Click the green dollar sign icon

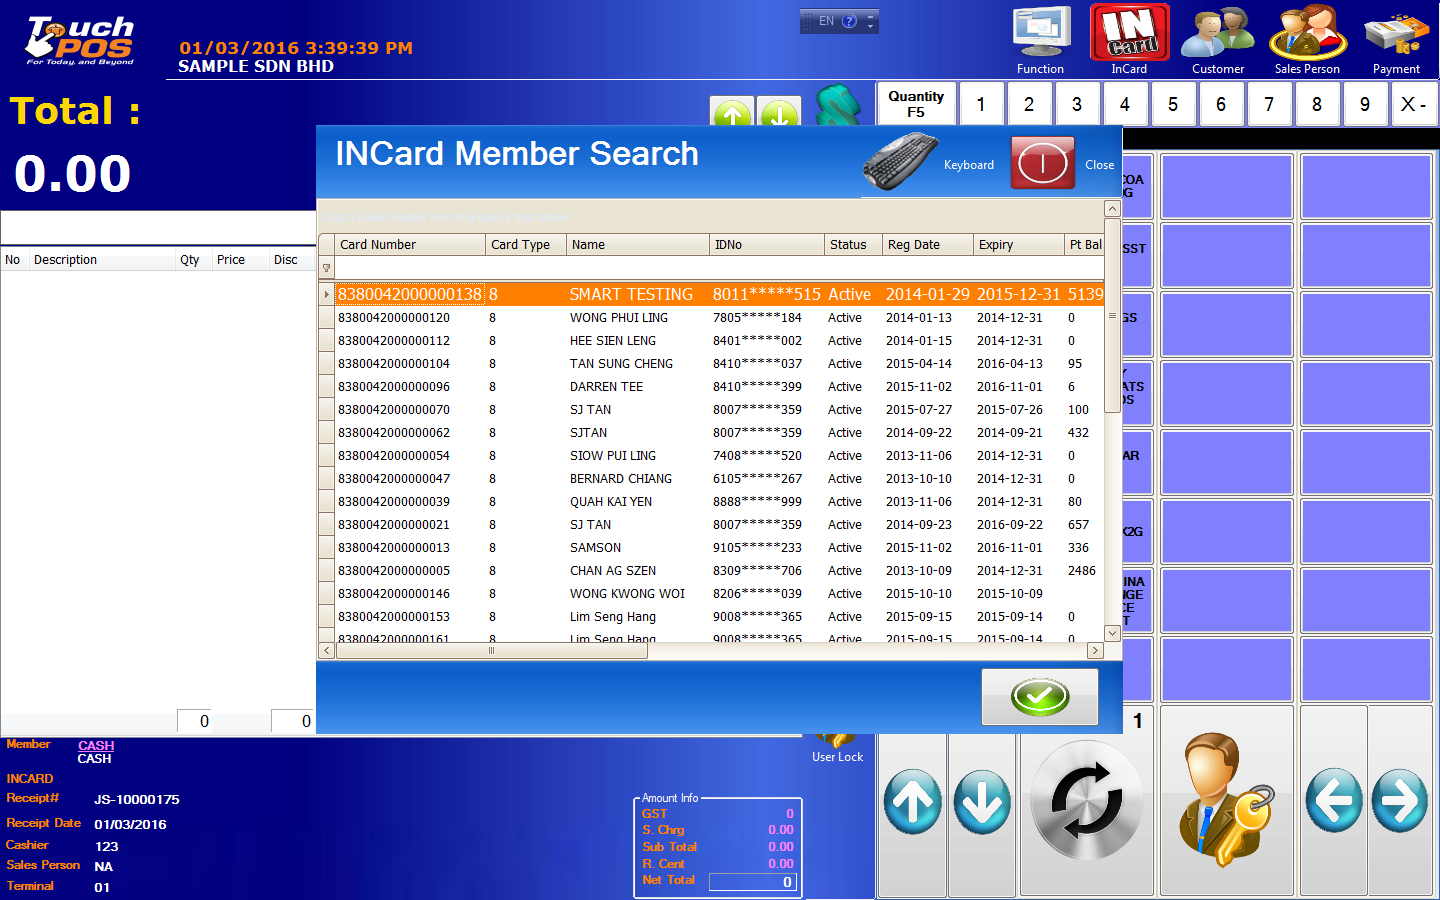[839, 106]
